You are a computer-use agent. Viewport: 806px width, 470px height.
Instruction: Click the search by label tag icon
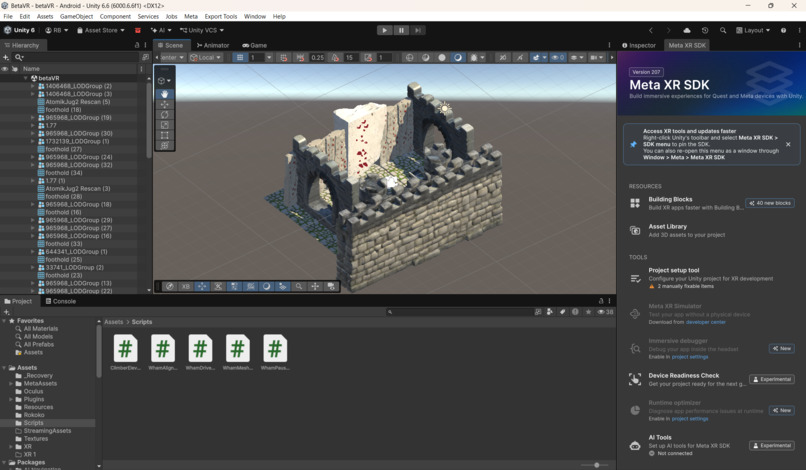coord(562,312)
